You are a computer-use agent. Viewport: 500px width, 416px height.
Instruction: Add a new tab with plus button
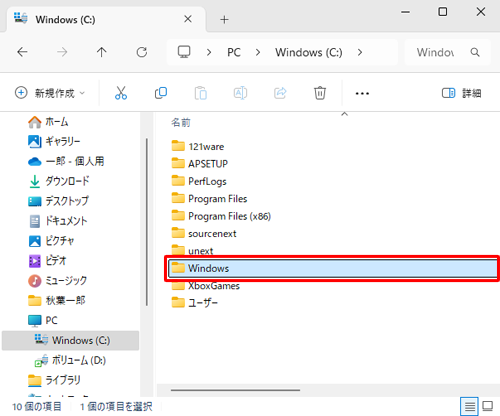pyautogui.click(x=224, y=20)
